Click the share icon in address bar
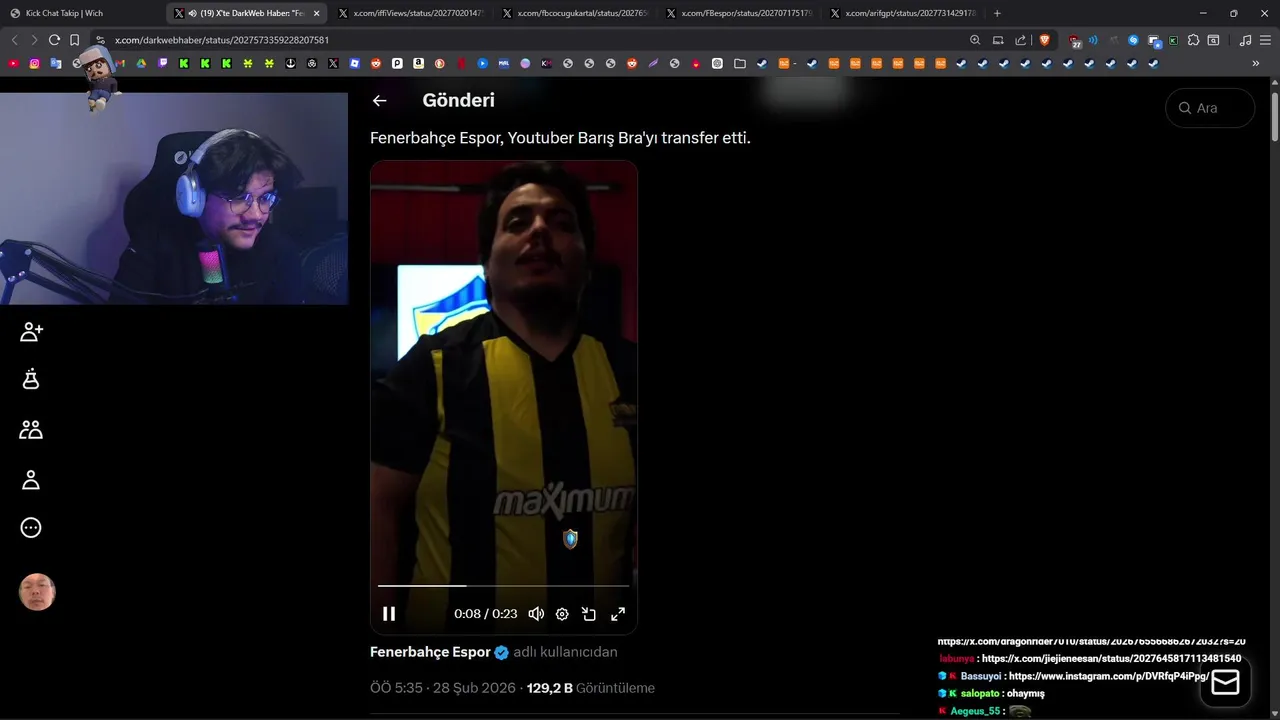1280x720 pixels. (1021, 40)
